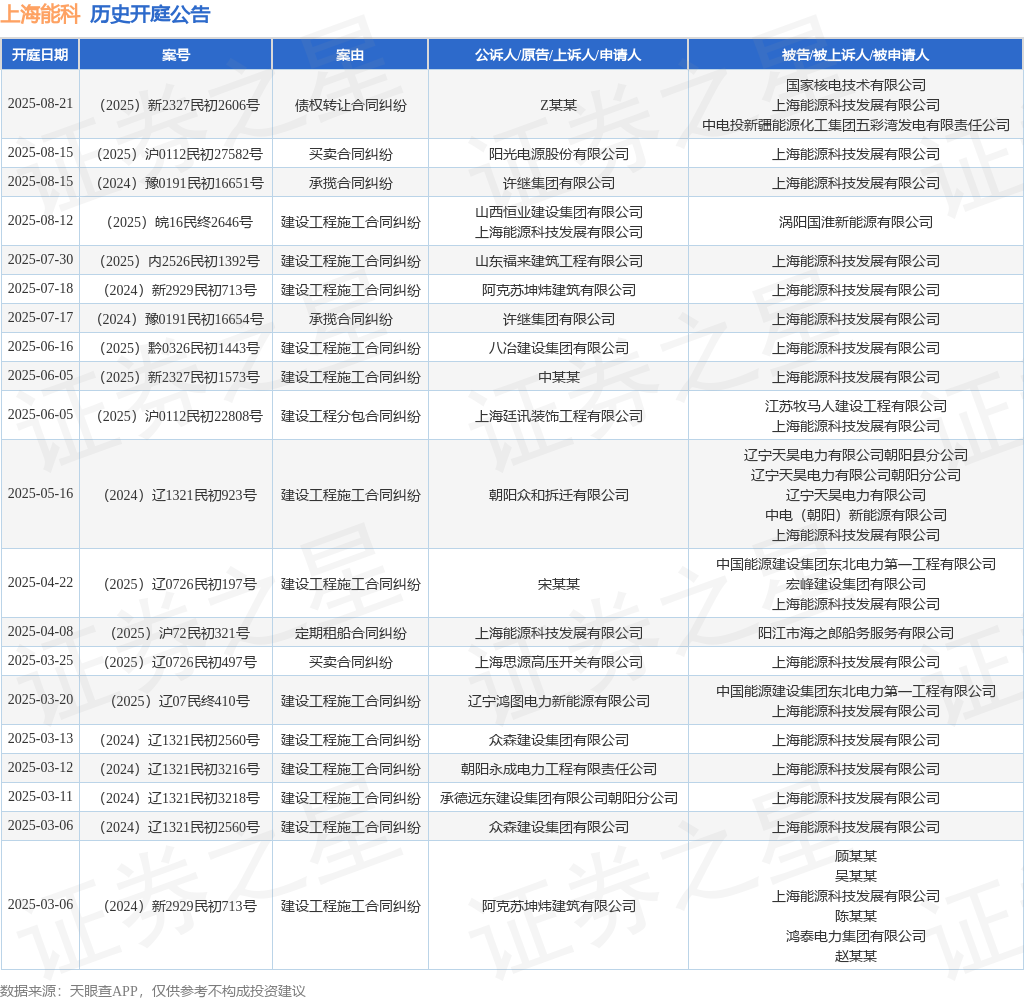
Task: Select date cell 2025-04-22
Action: [x=40, y=583]
